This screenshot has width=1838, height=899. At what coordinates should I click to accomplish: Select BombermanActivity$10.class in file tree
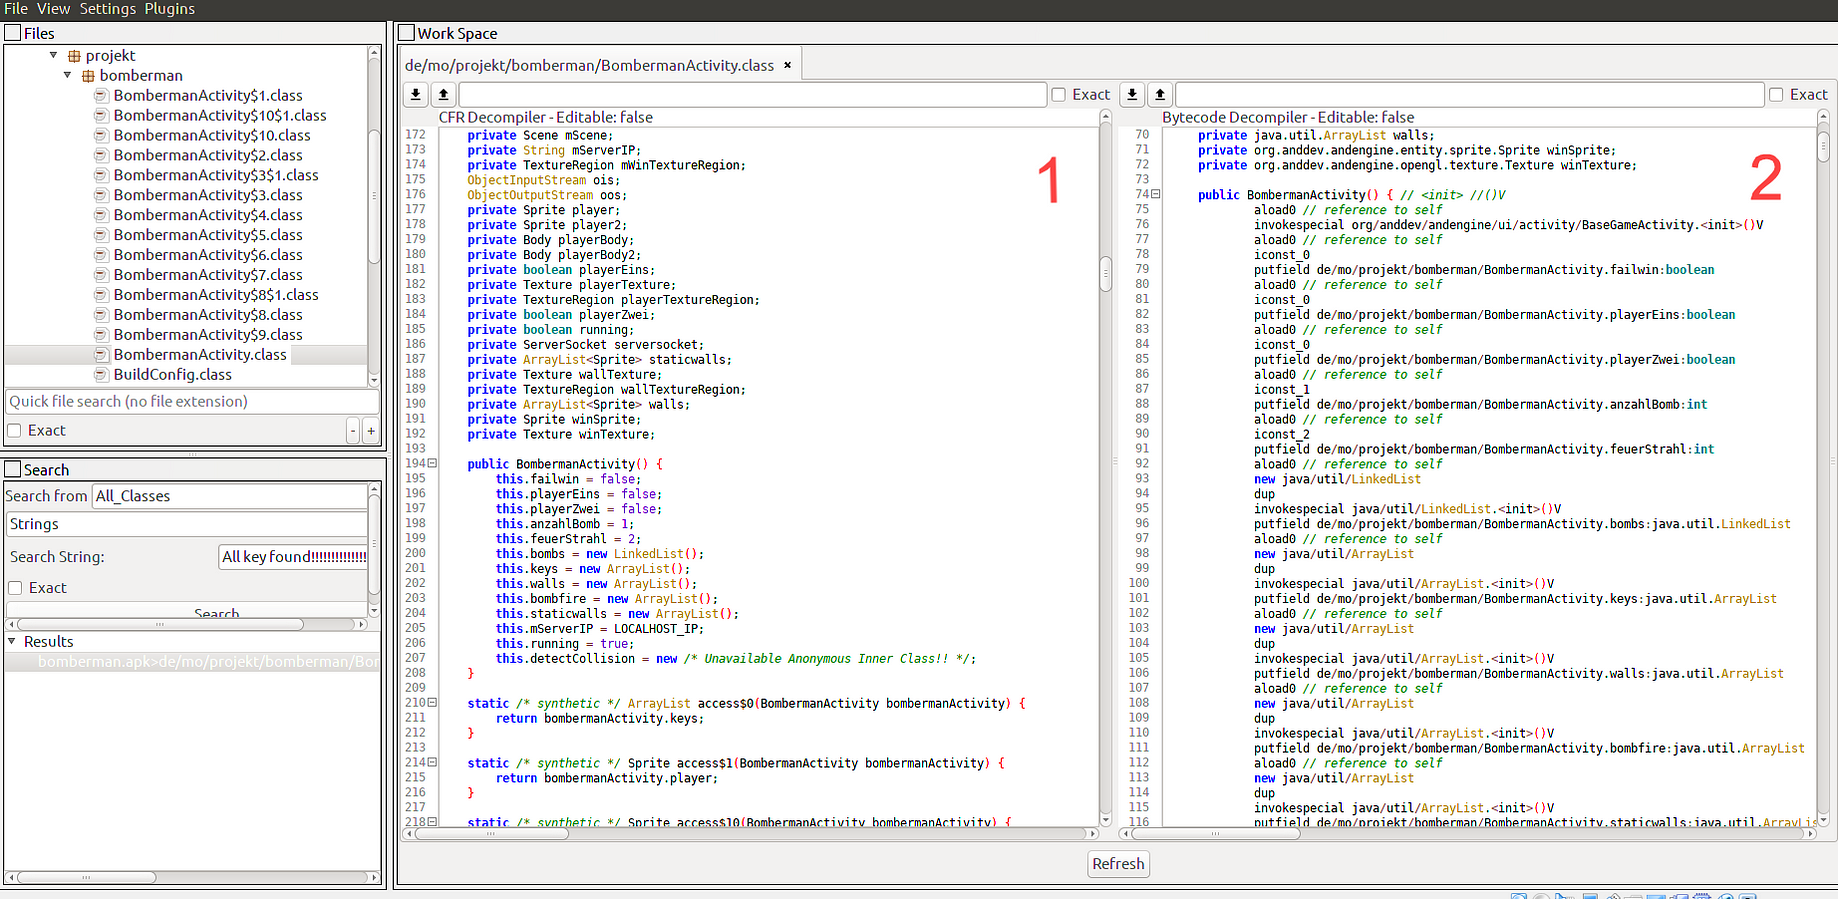point(212,136)
